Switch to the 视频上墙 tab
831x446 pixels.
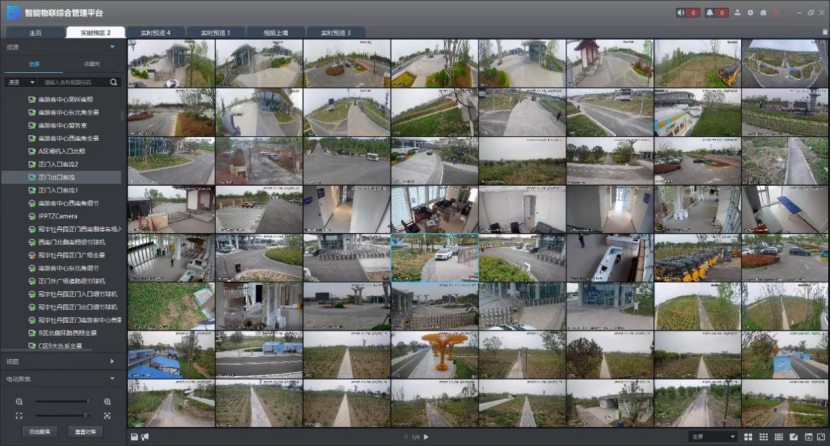click(x=275, y=33)
